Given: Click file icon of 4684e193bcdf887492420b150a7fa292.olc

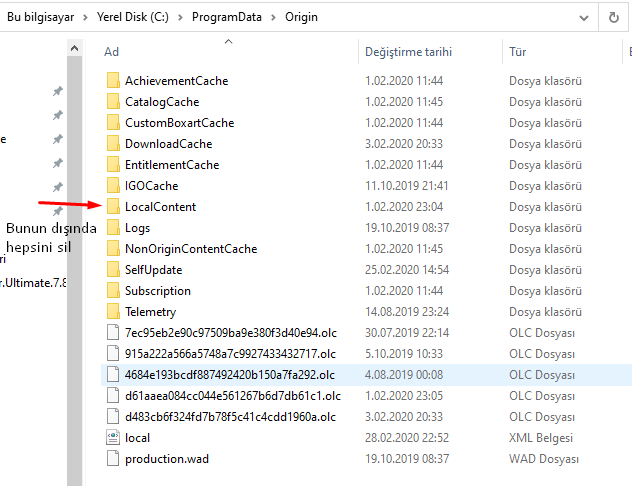Looking at the screenshot, I should pyautogui.click(x=113, y=374).
